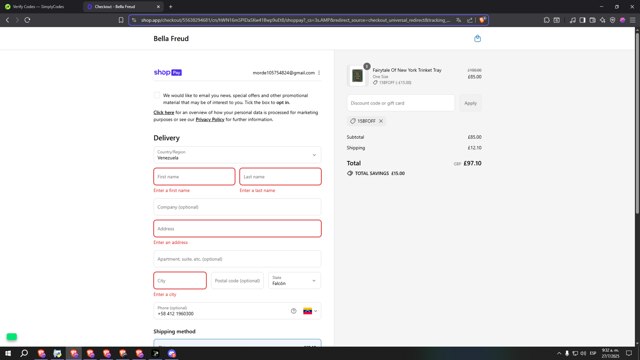Focus the Last name field
Image resolution: width=640 pixels, height=360 pixels.
point(280,177)
